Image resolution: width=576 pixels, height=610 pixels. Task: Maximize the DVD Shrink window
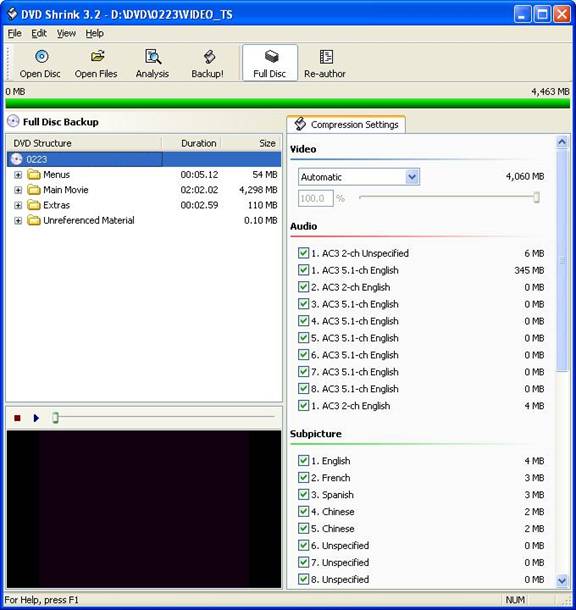[542, 14]
